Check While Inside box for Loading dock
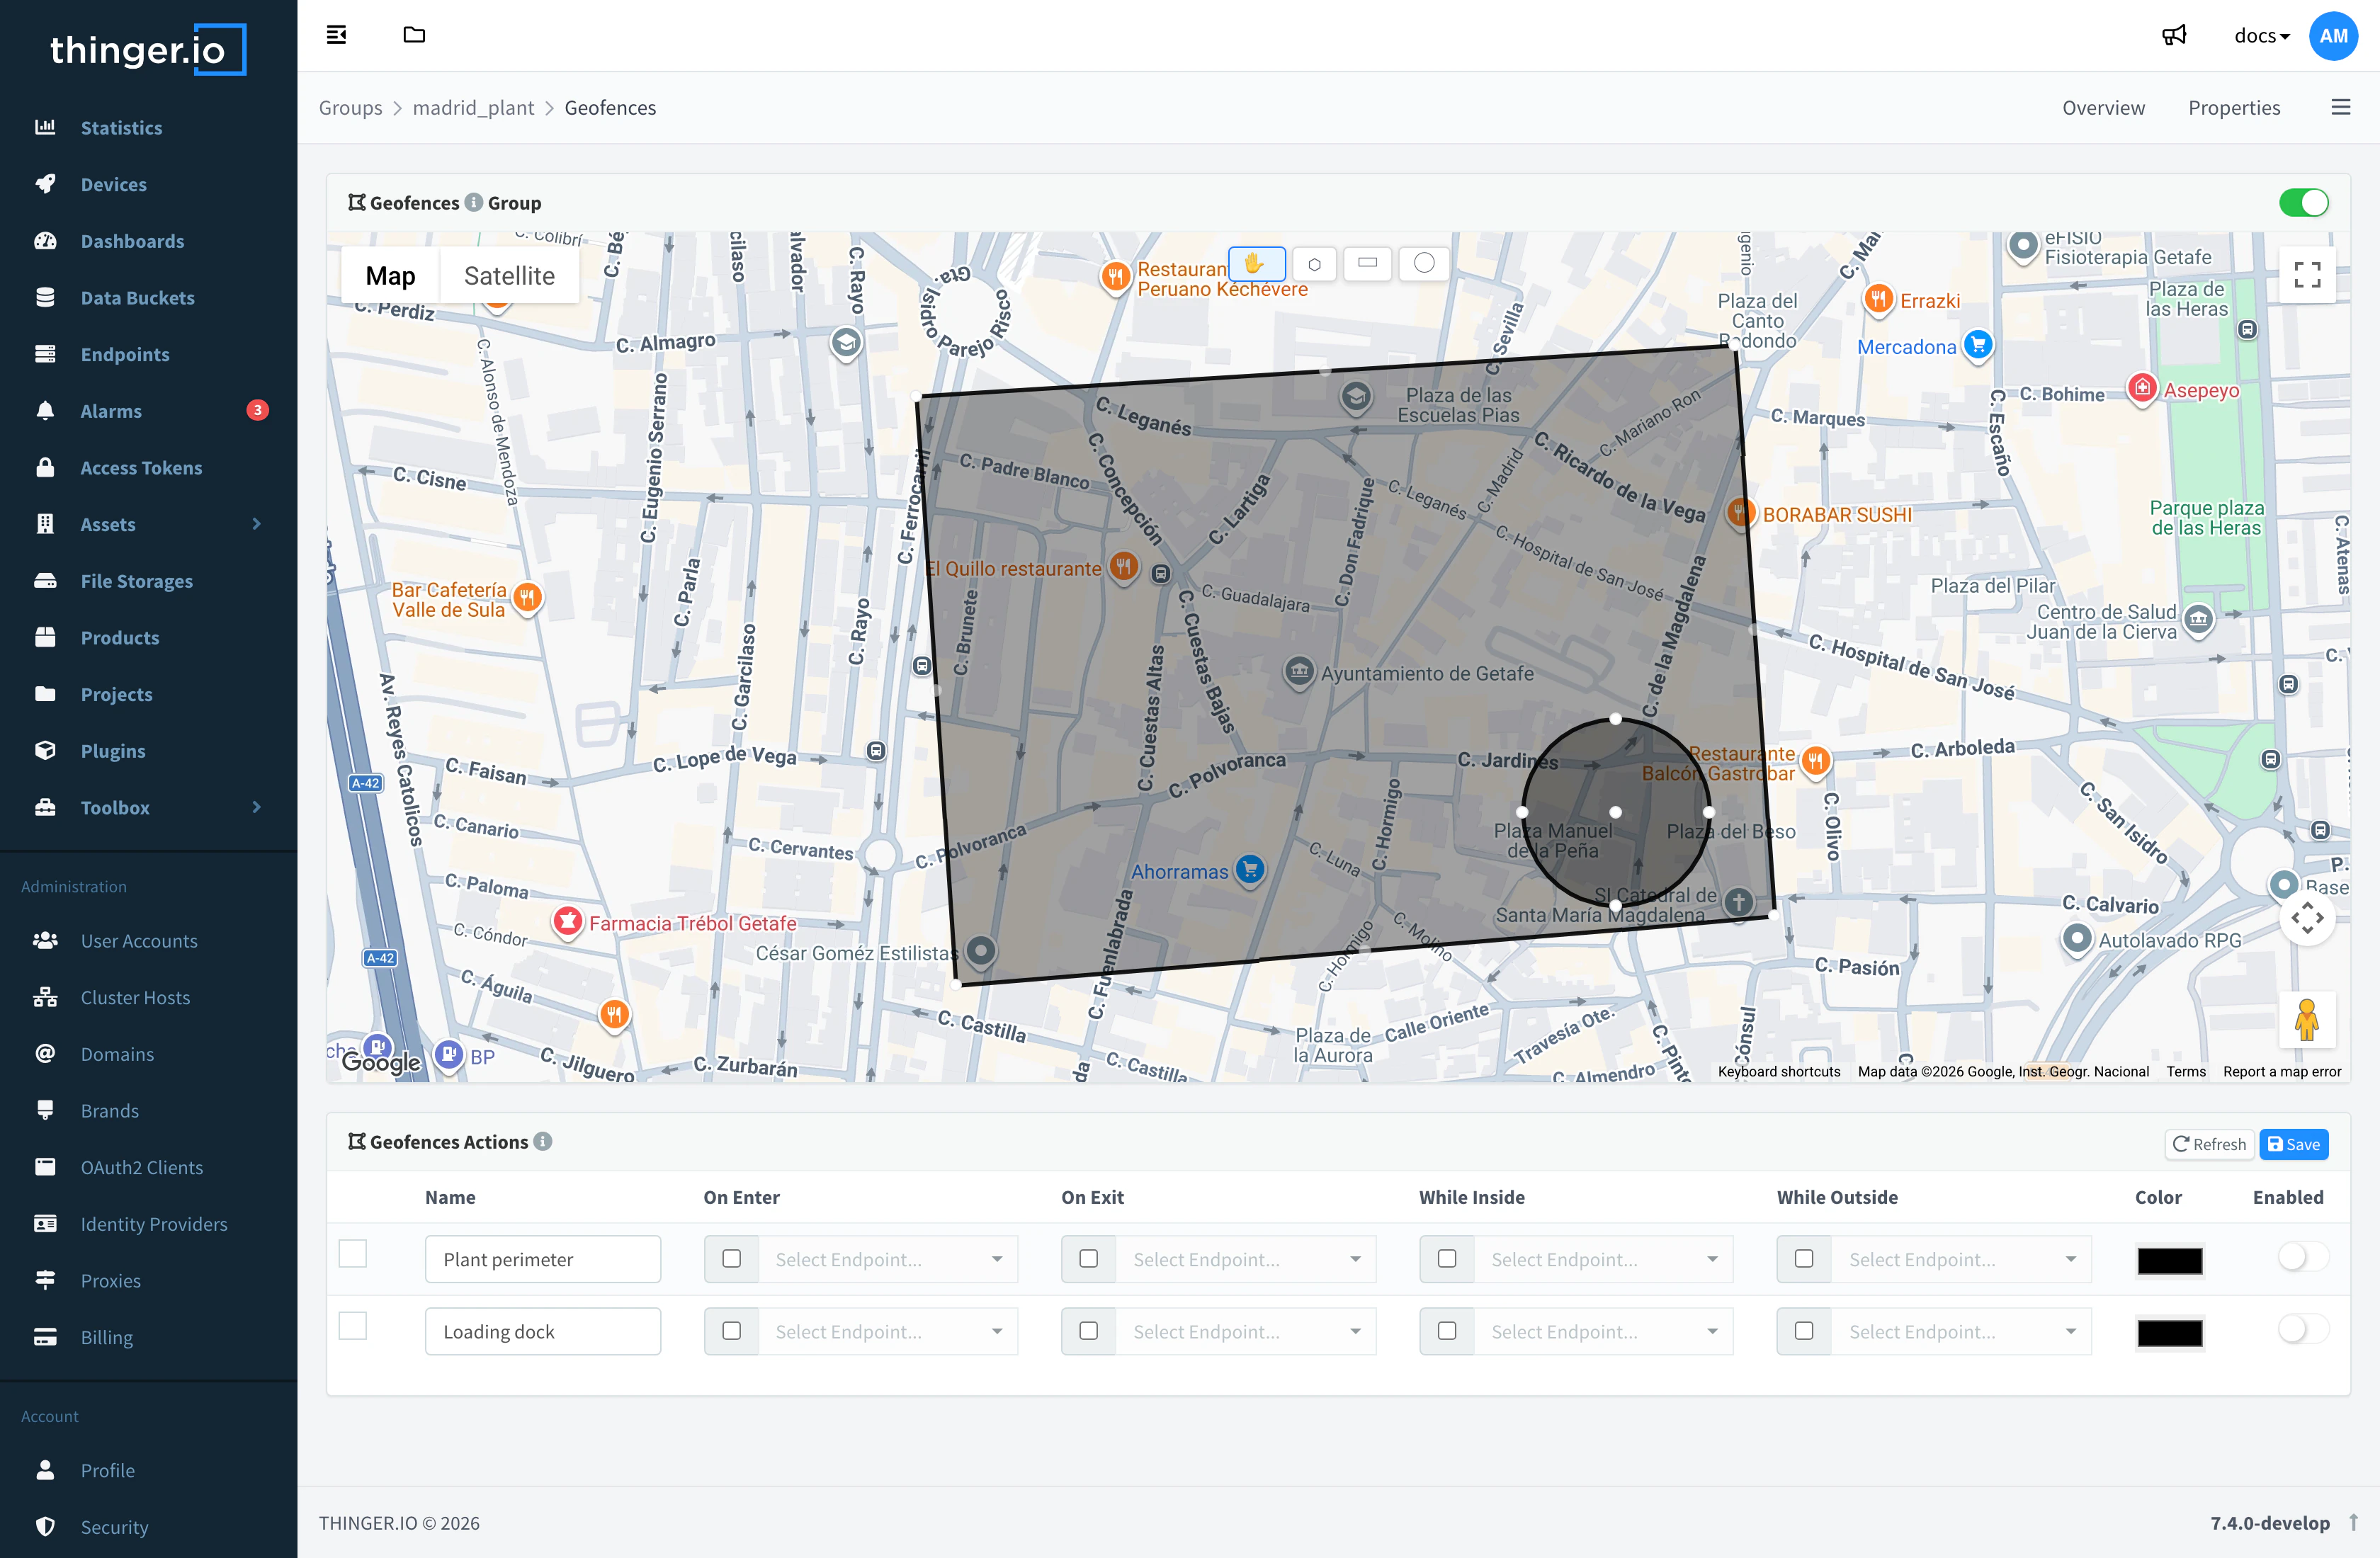This screenshot has height=1558, width=2380. click(x=1447, y=1331)
